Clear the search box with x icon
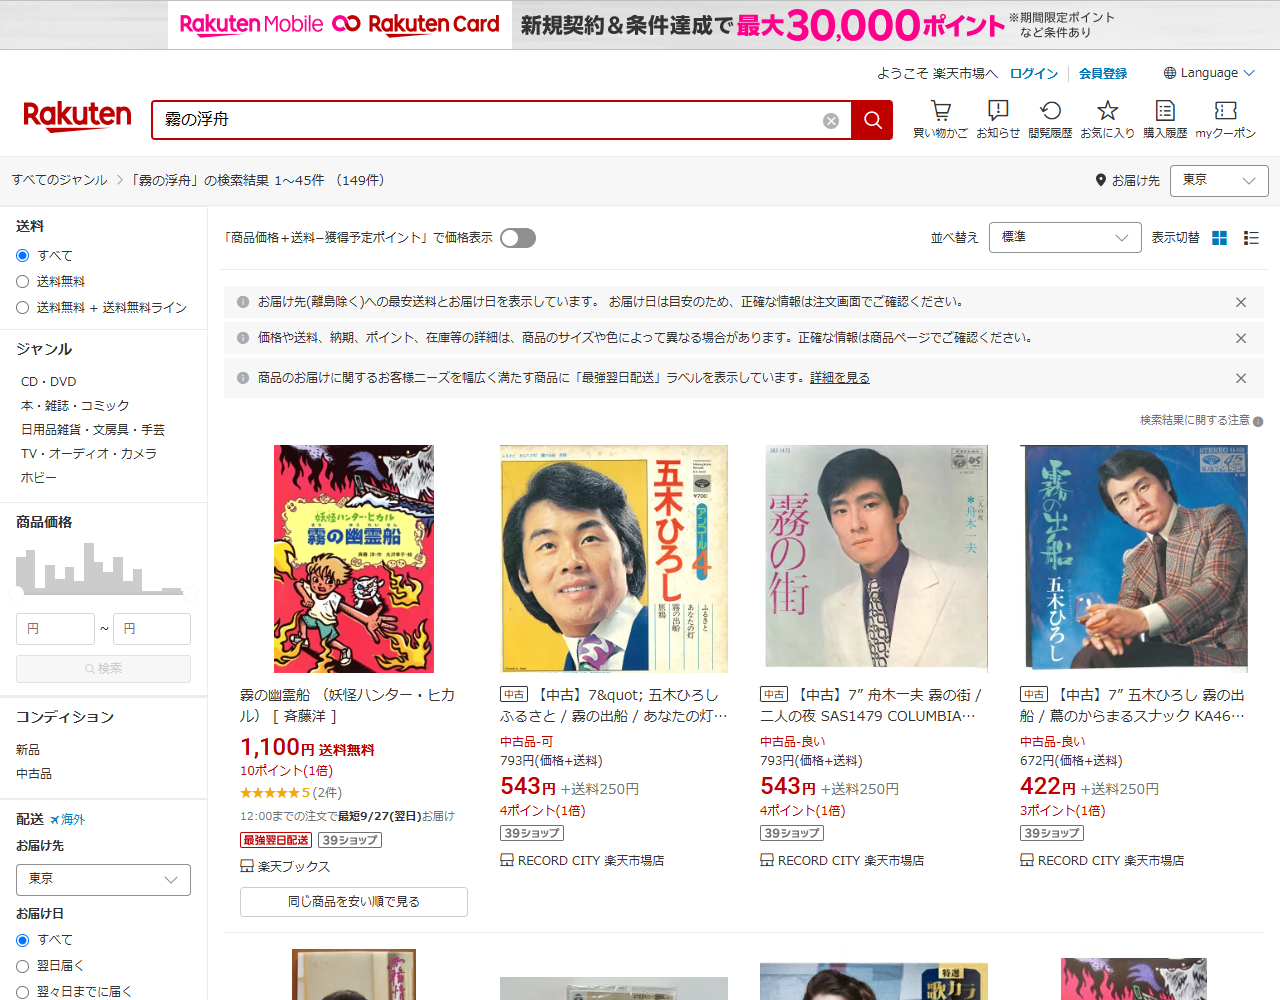This screenshot has width=1280, height=1000. [x=831, y=121]
